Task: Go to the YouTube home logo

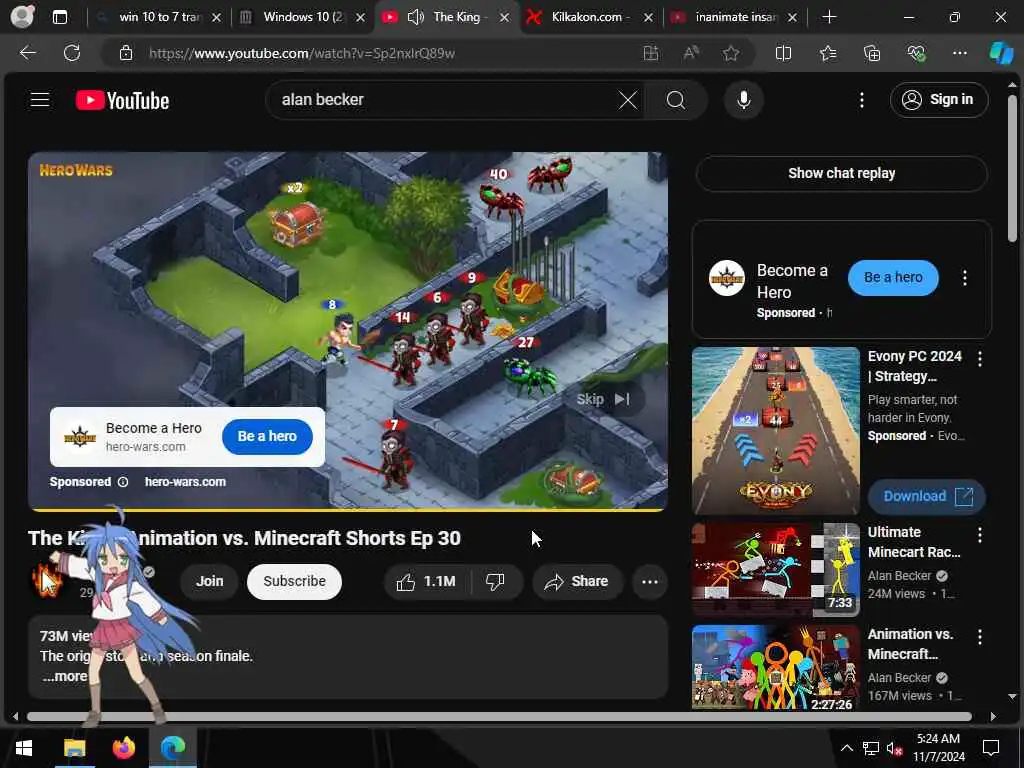Action: [x=122, y=100]
